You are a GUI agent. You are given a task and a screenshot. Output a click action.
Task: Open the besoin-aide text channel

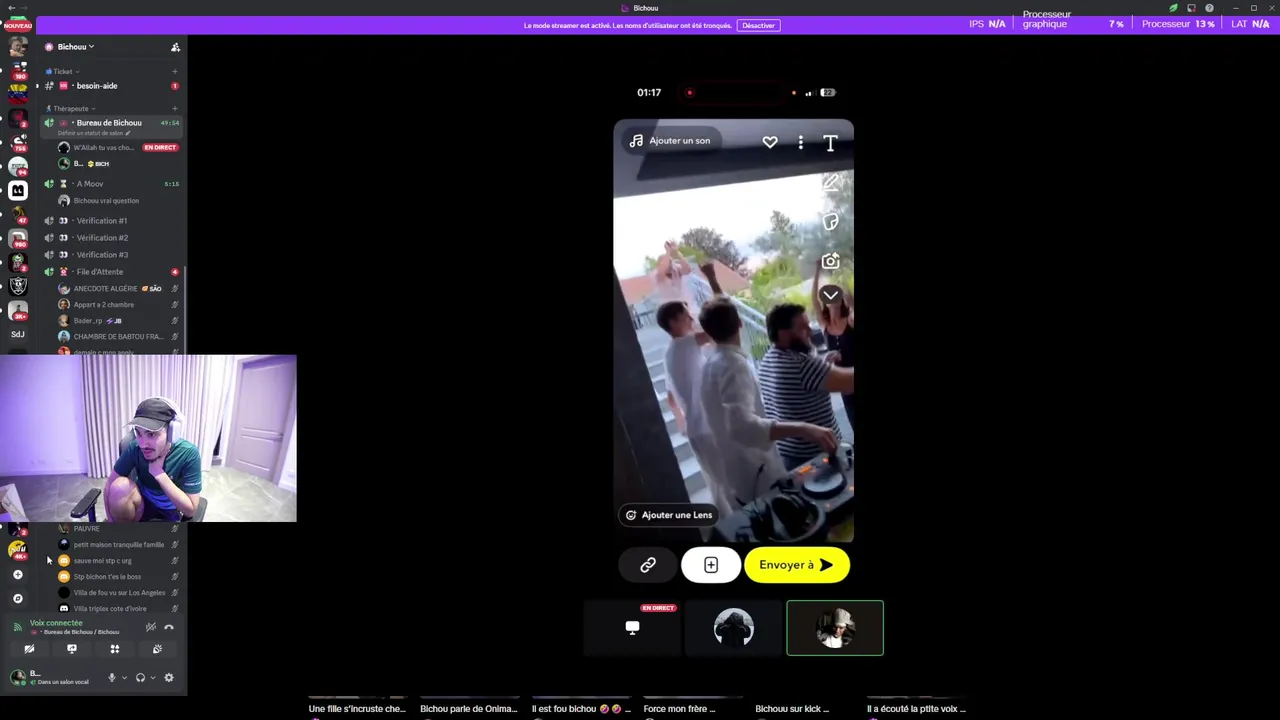coord(112,86)
